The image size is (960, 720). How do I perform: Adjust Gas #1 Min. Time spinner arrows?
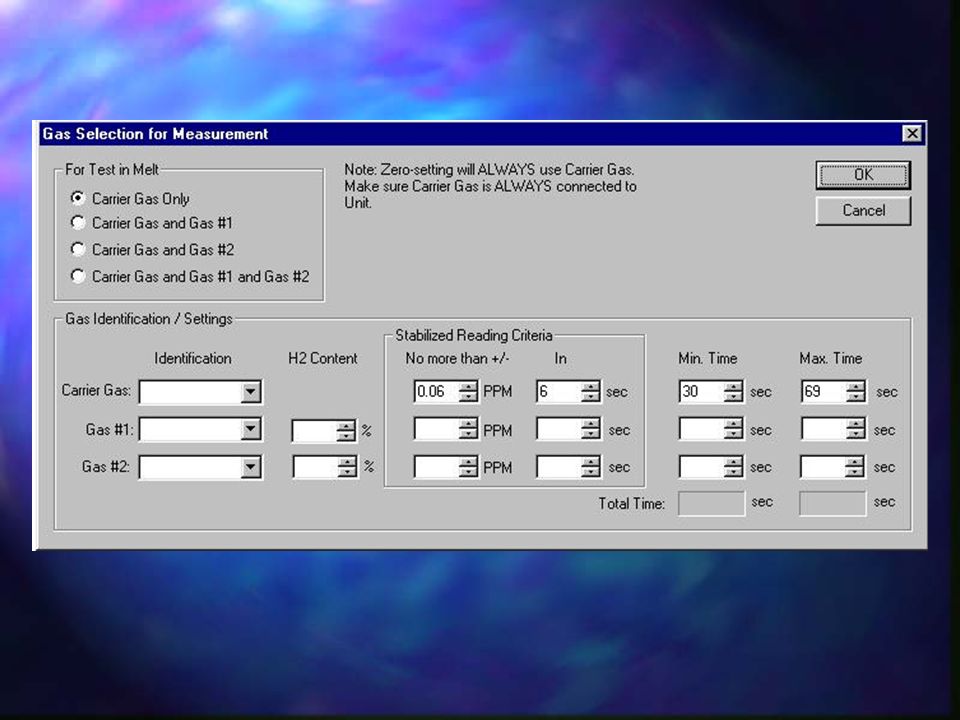point(733,429)
